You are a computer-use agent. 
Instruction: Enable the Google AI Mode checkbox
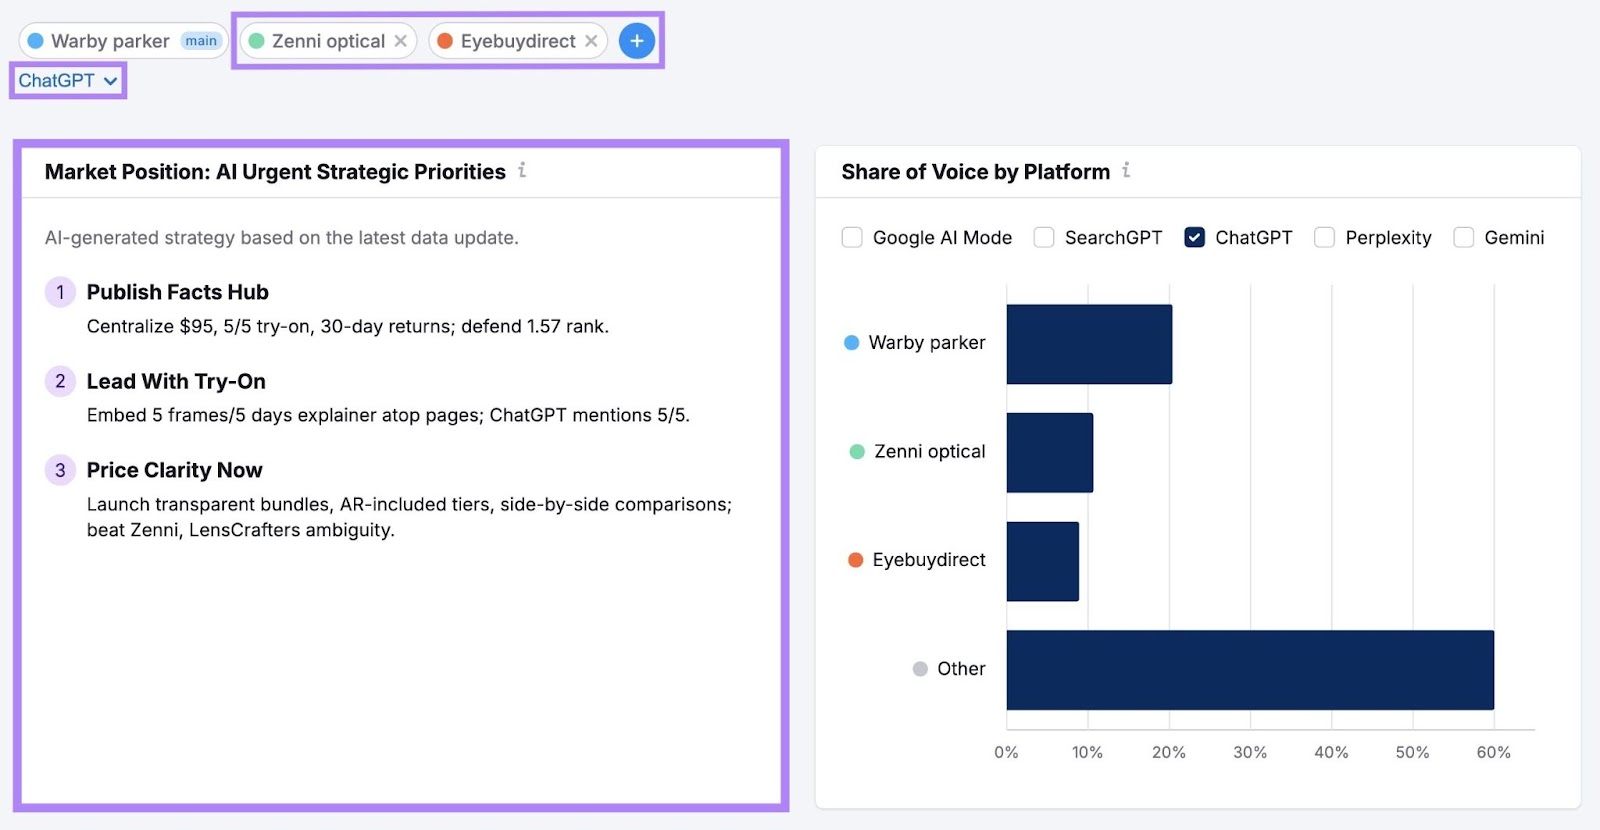click(852, 237)
